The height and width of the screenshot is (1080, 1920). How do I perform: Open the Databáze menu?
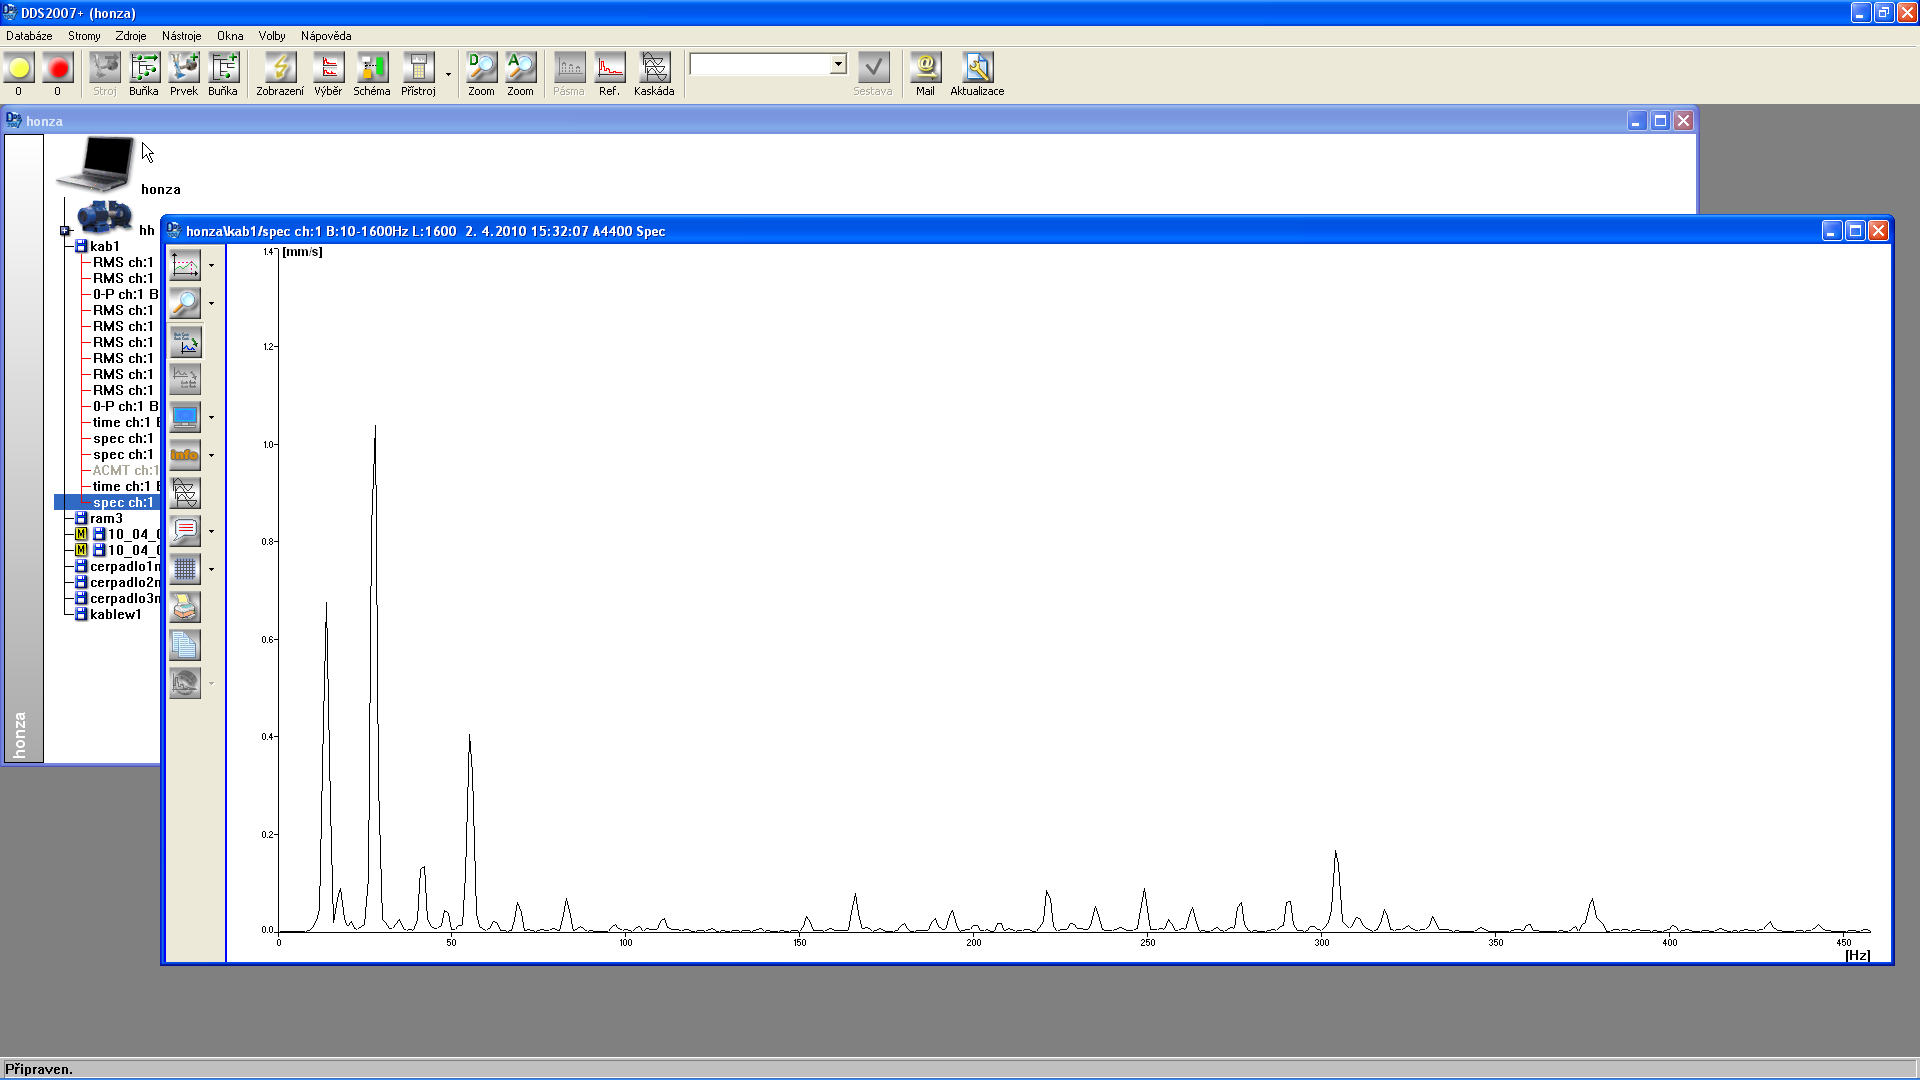click(x=29, y=36)
